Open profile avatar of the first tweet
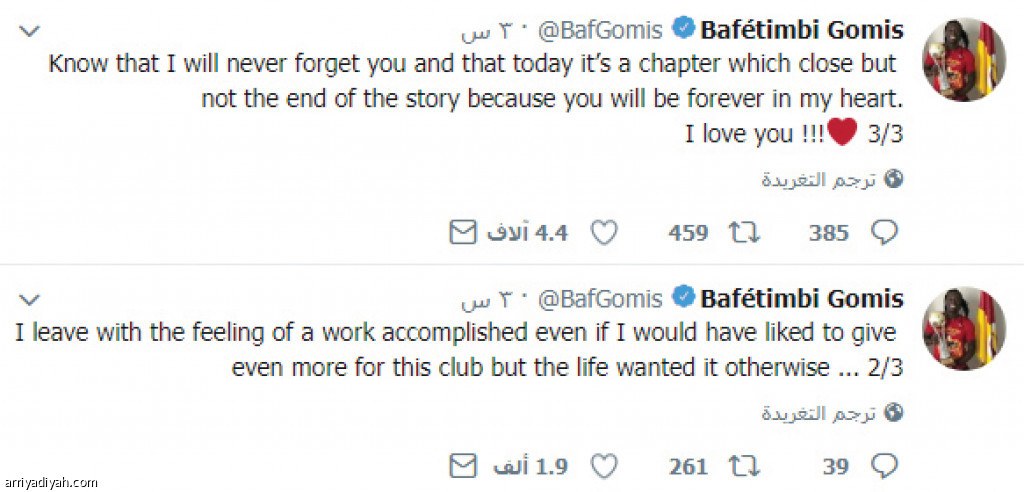This screenshot has width=1024, height=492. (x=963, y=58)
